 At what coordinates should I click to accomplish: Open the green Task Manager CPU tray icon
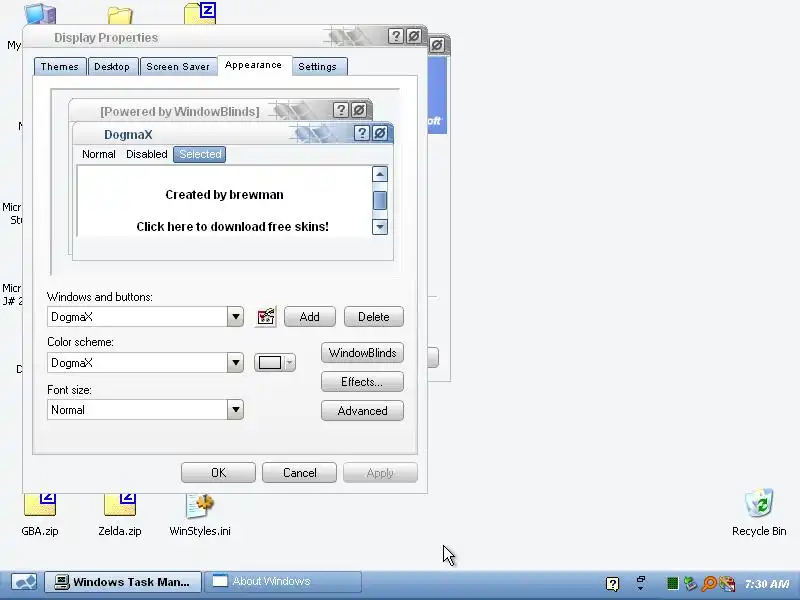[672, 583]
